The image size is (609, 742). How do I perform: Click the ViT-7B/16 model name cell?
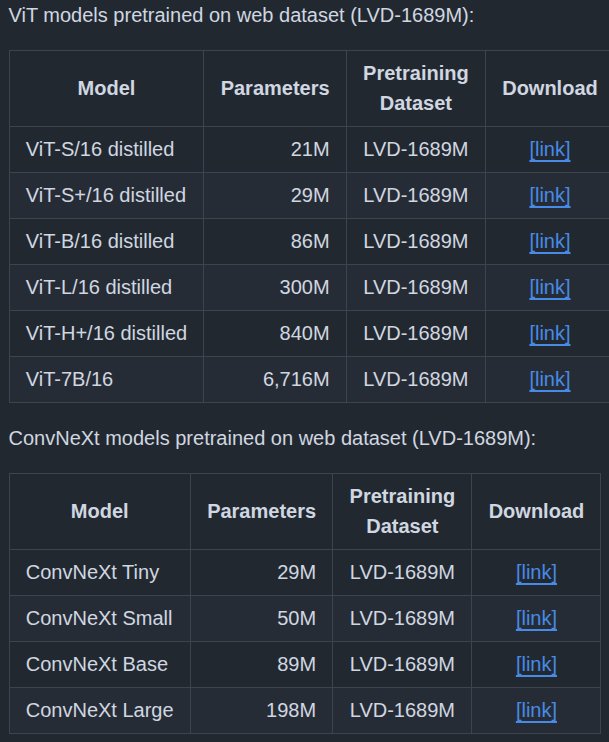69,380
